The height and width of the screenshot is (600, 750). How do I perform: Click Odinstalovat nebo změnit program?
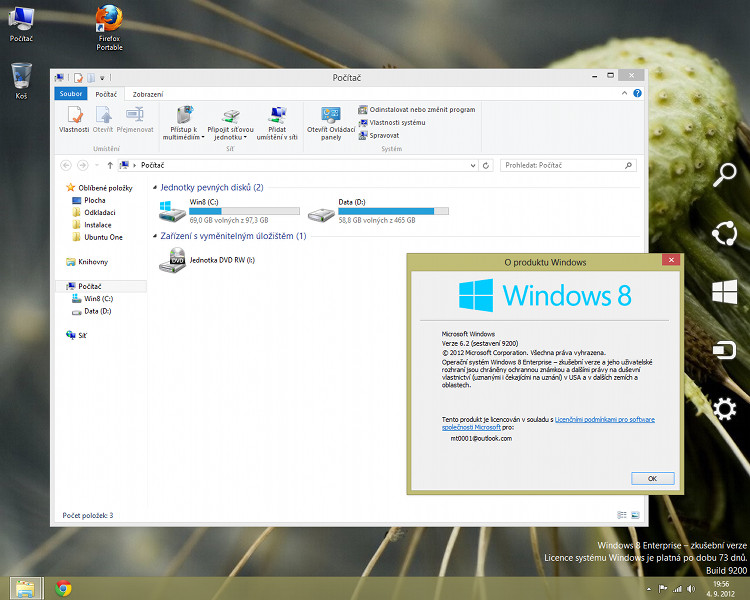[x=417, y=110]
